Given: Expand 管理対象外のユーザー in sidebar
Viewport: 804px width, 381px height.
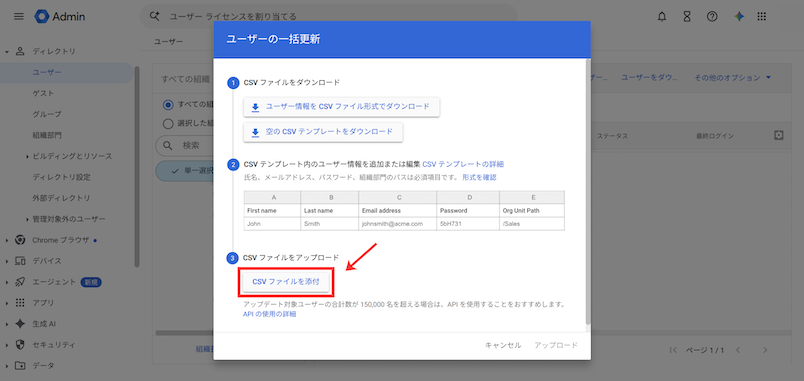Looking at the screenshot, I should (x=27, y=219).
